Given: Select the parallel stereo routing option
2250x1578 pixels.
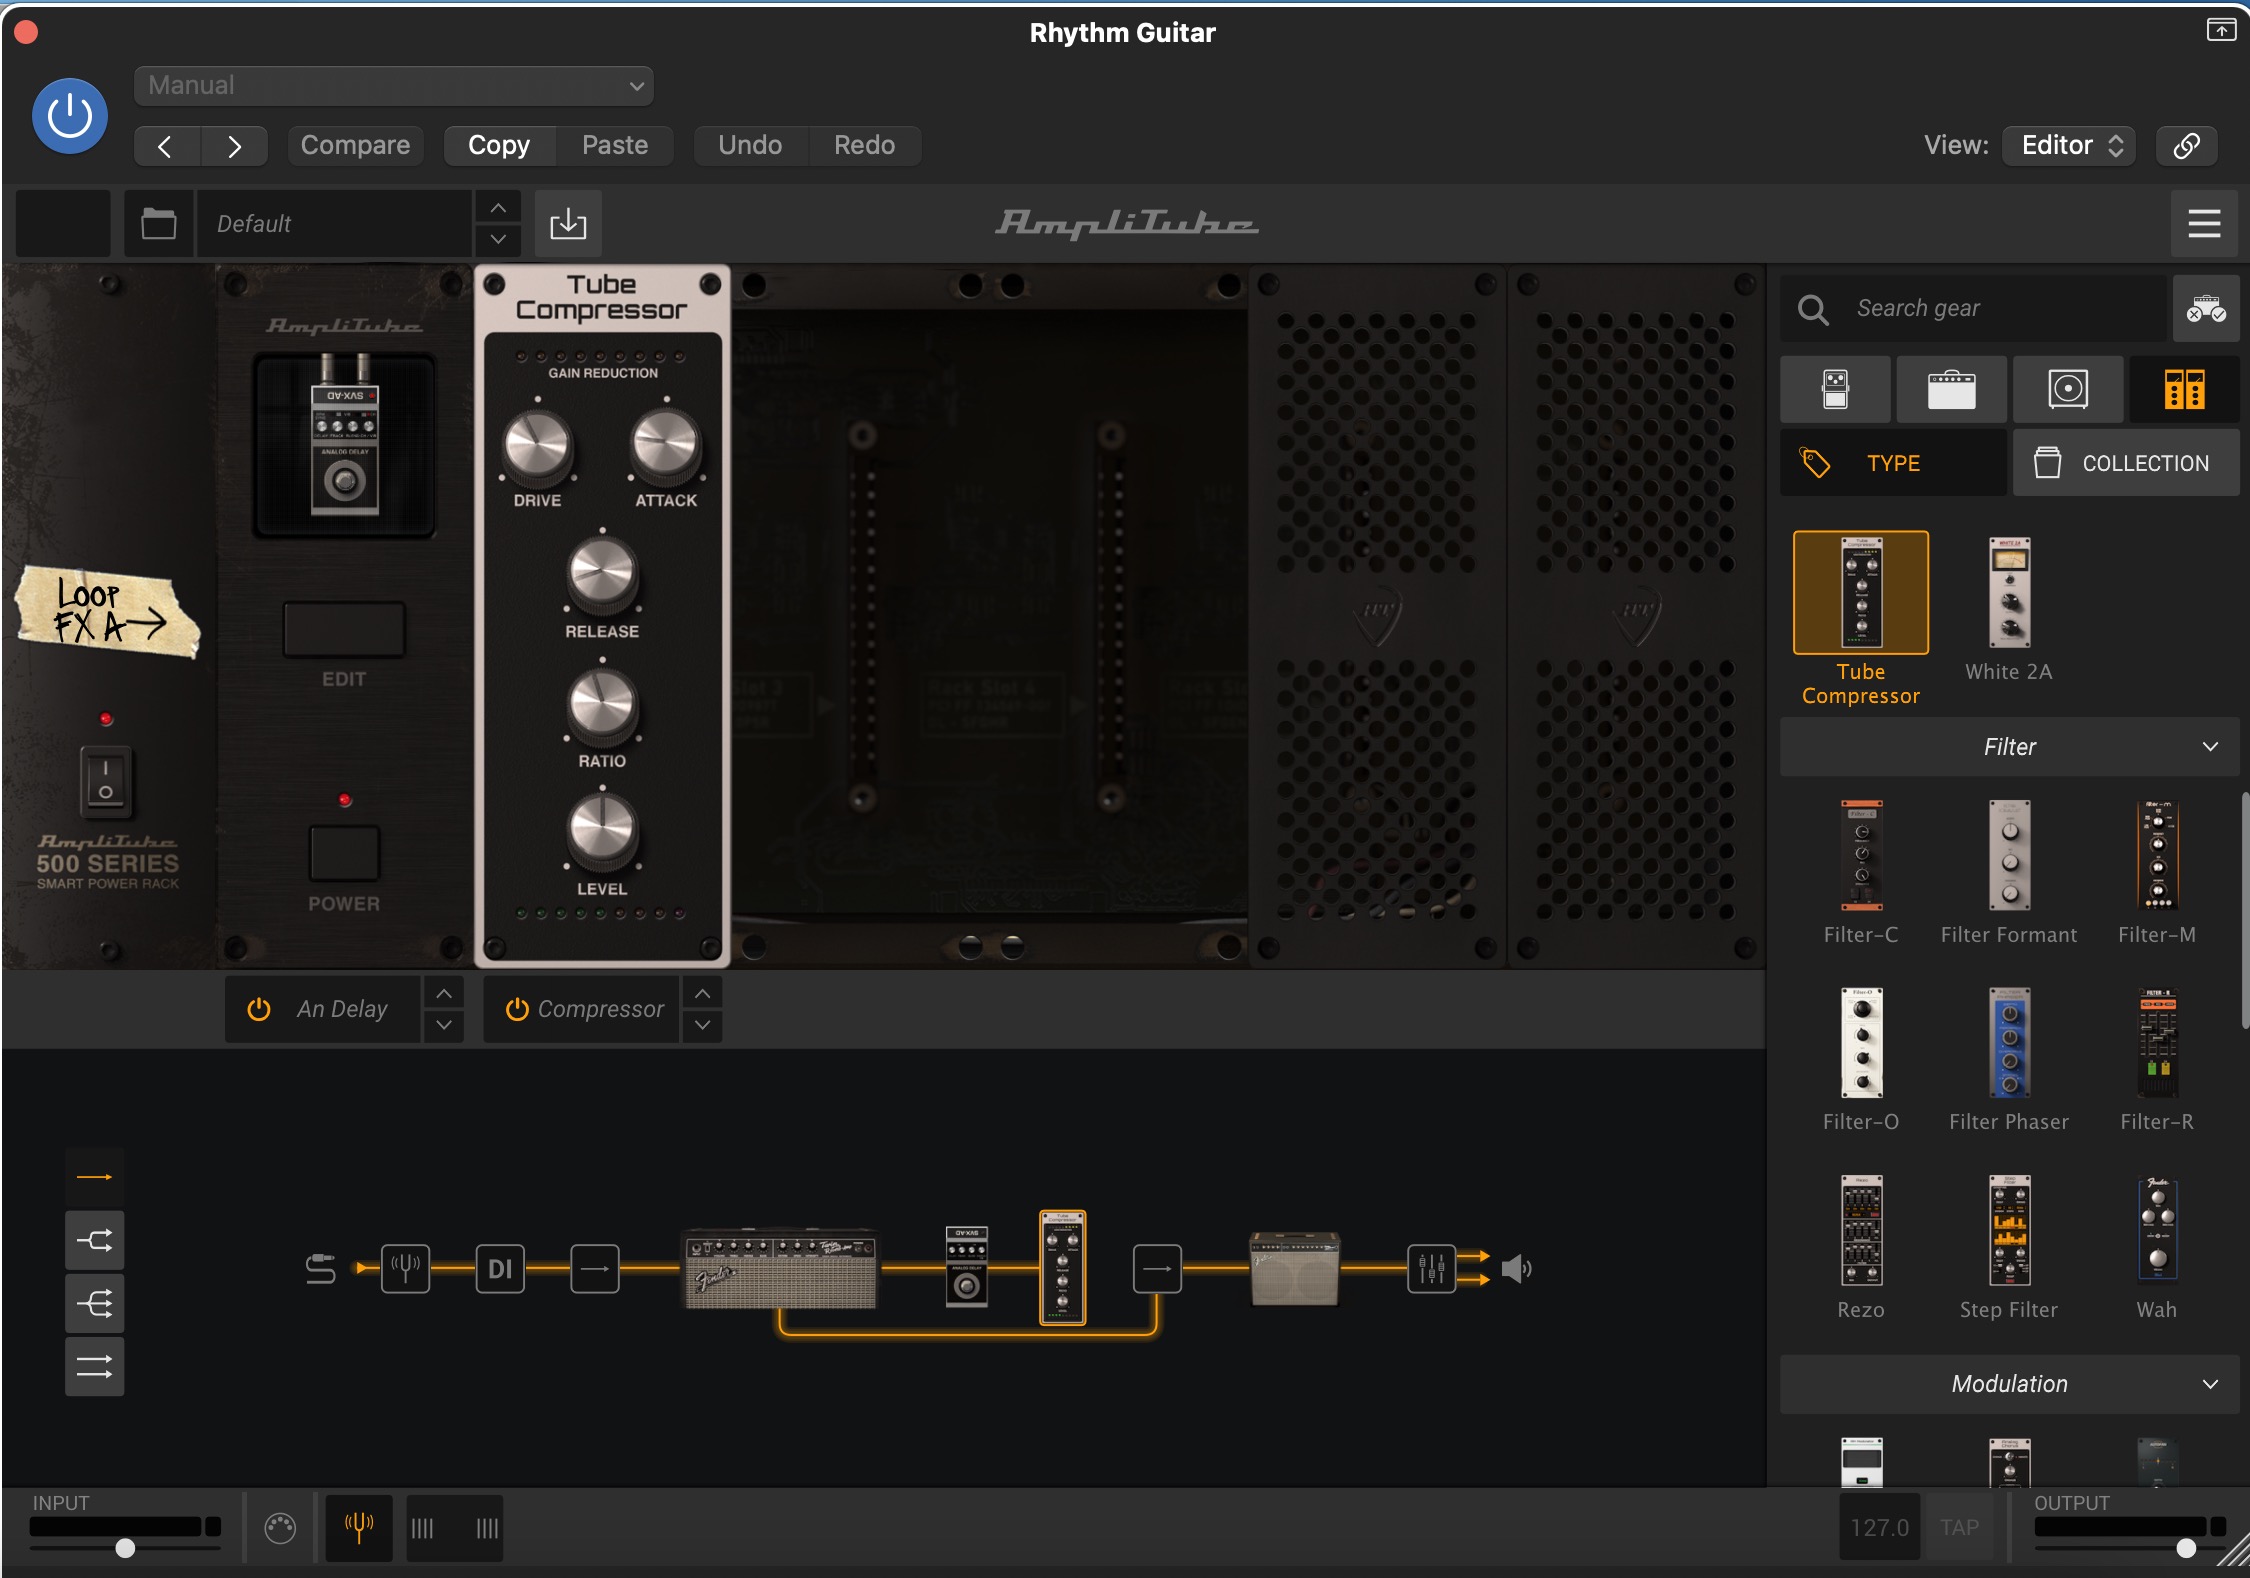Looking at the screenshot, I should tap(95, 1367).
